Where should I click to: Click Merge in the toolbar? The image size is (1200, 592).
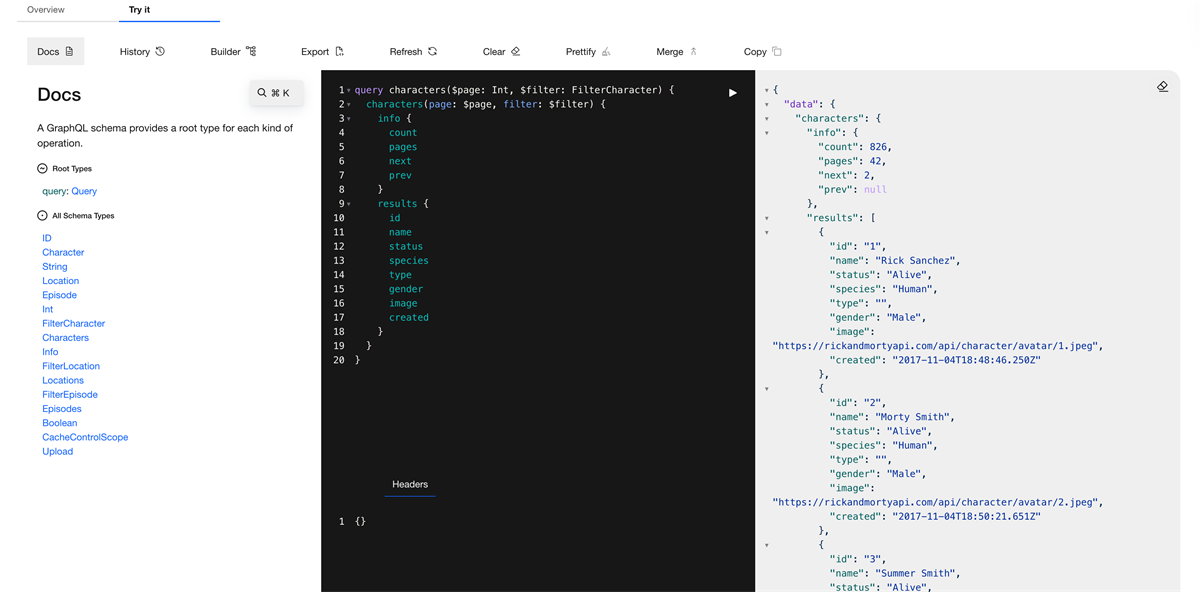(677, 51)
